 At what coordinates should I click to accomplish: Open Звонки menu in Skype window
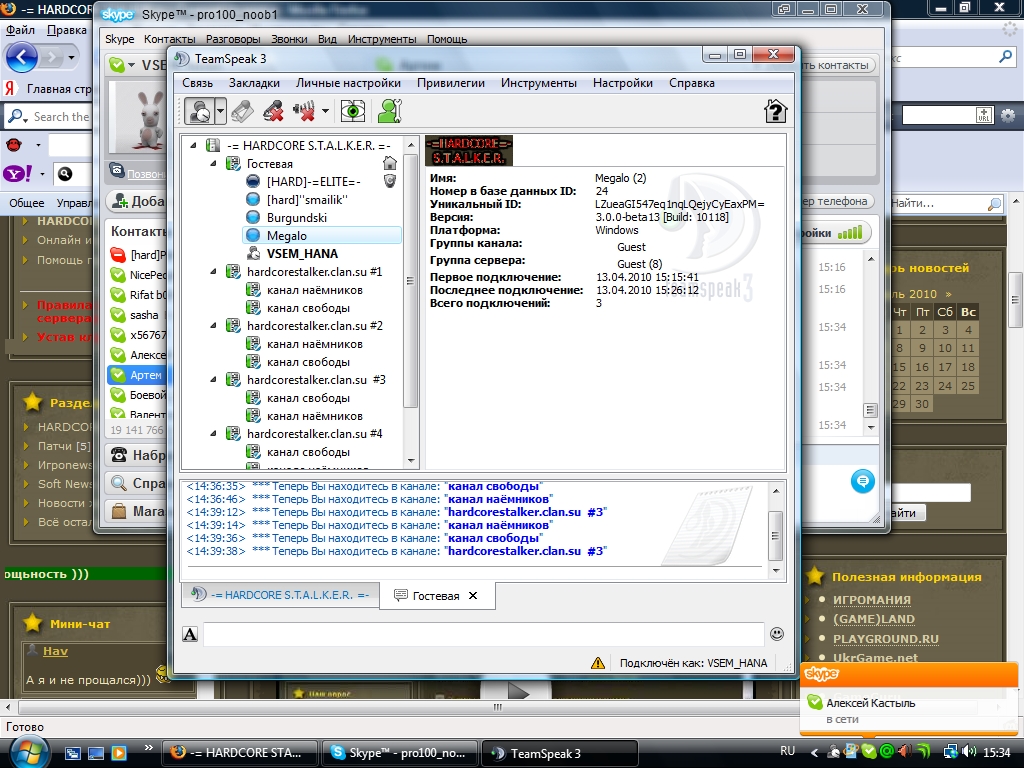point(289,39)
